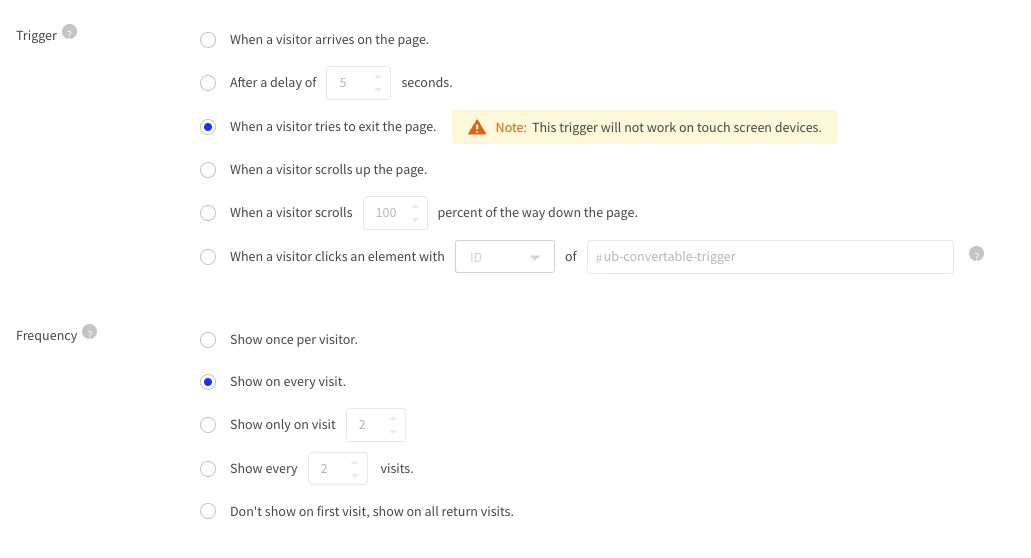Click the help icon next to Frequency
This screenshot has height=558, width=1031.
89,332
